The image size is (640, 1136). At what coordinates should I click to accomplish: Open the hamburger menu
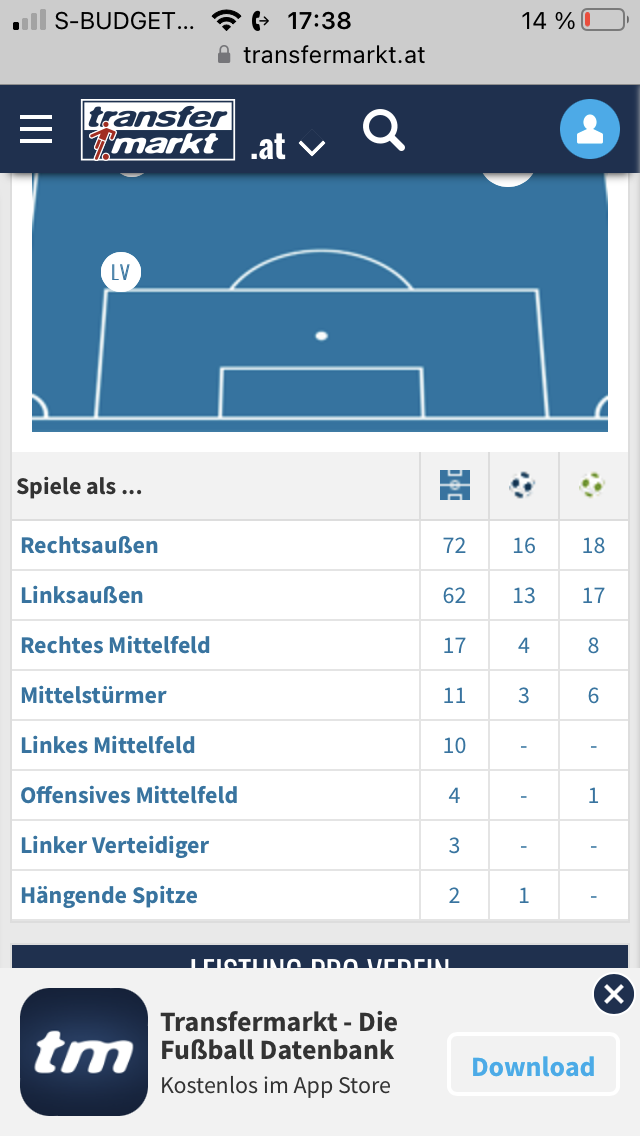36,129
